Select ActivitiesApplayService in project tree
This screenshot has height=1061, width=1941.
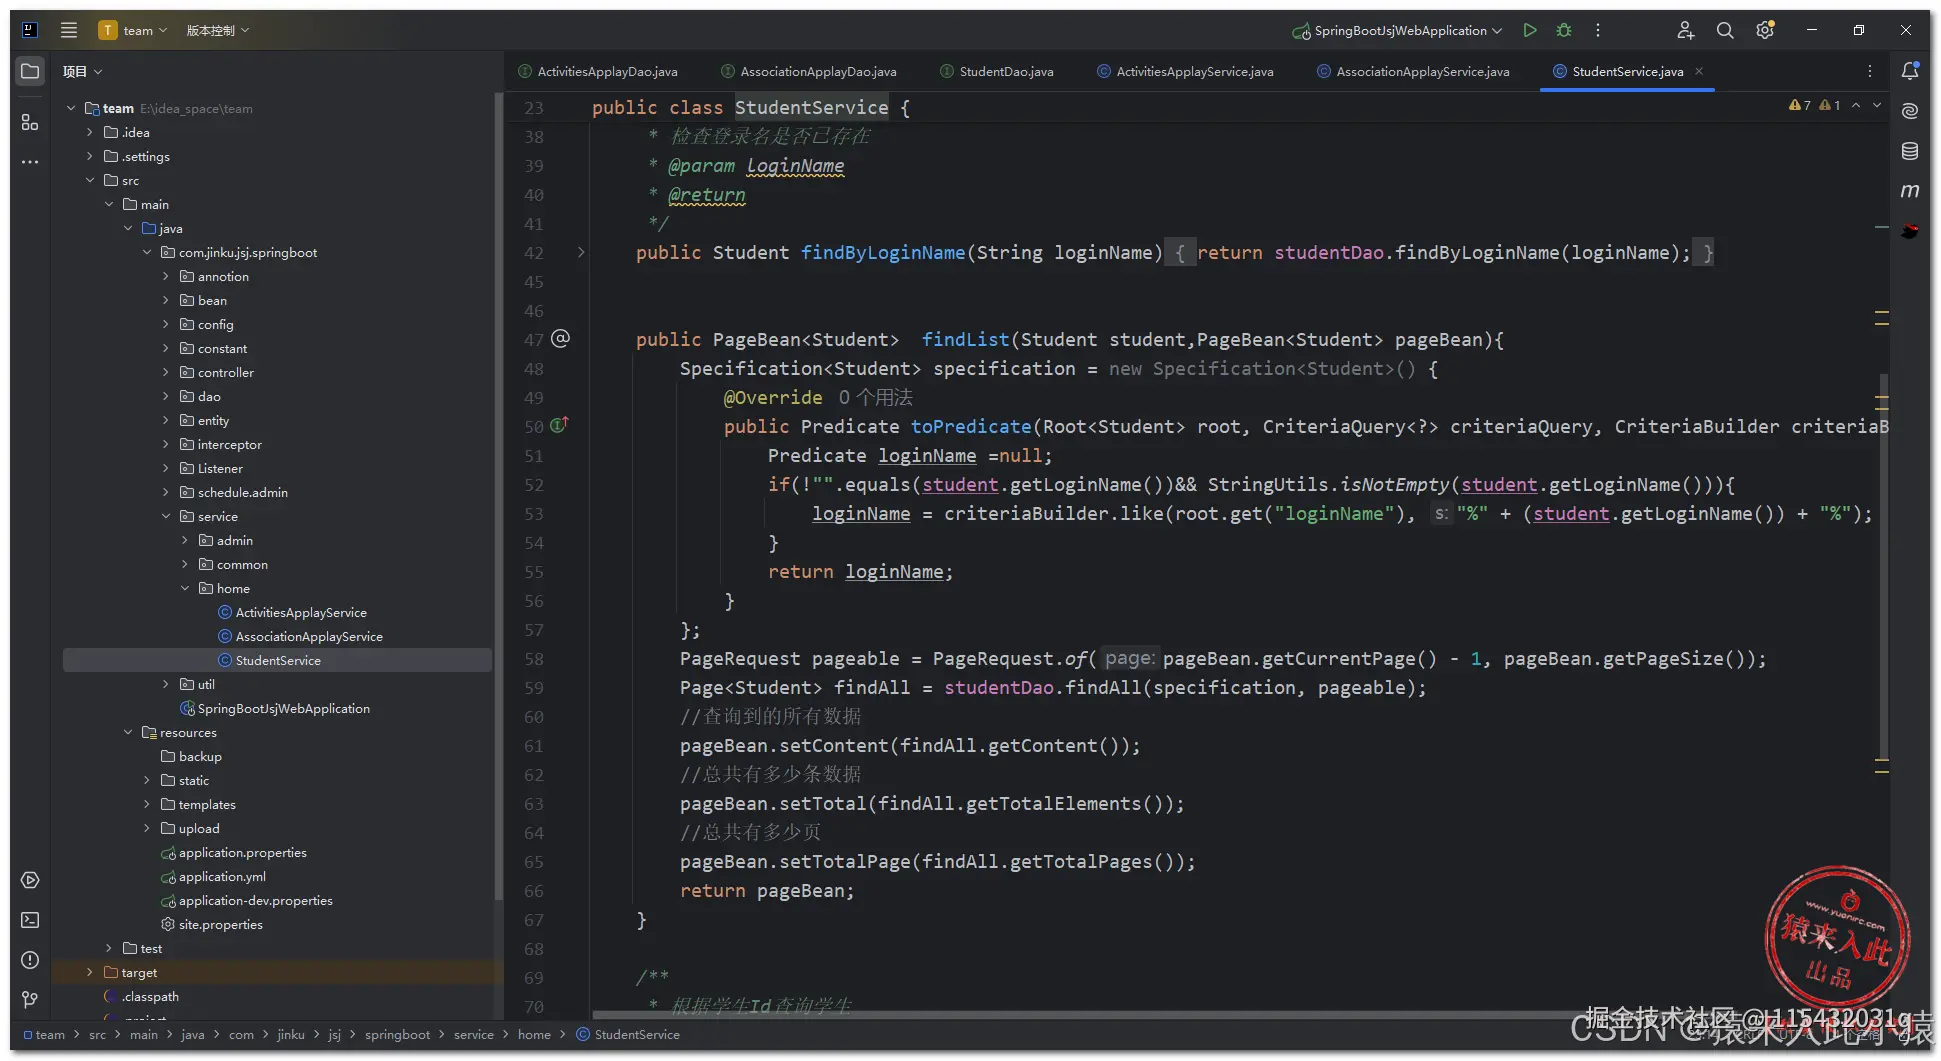301,612
